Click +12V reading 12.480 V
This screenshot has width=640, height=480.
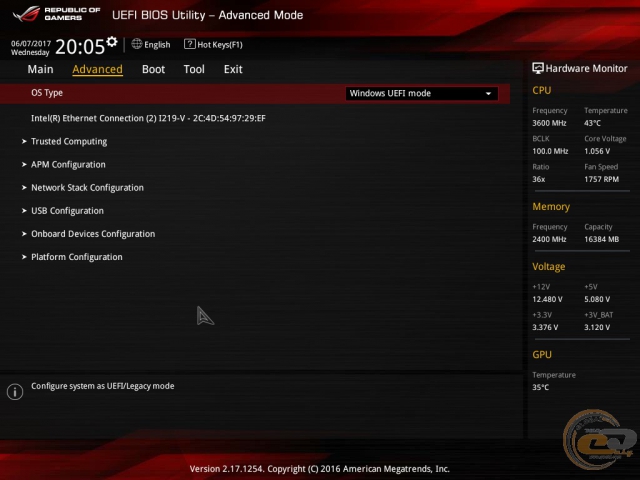point(547,299)
